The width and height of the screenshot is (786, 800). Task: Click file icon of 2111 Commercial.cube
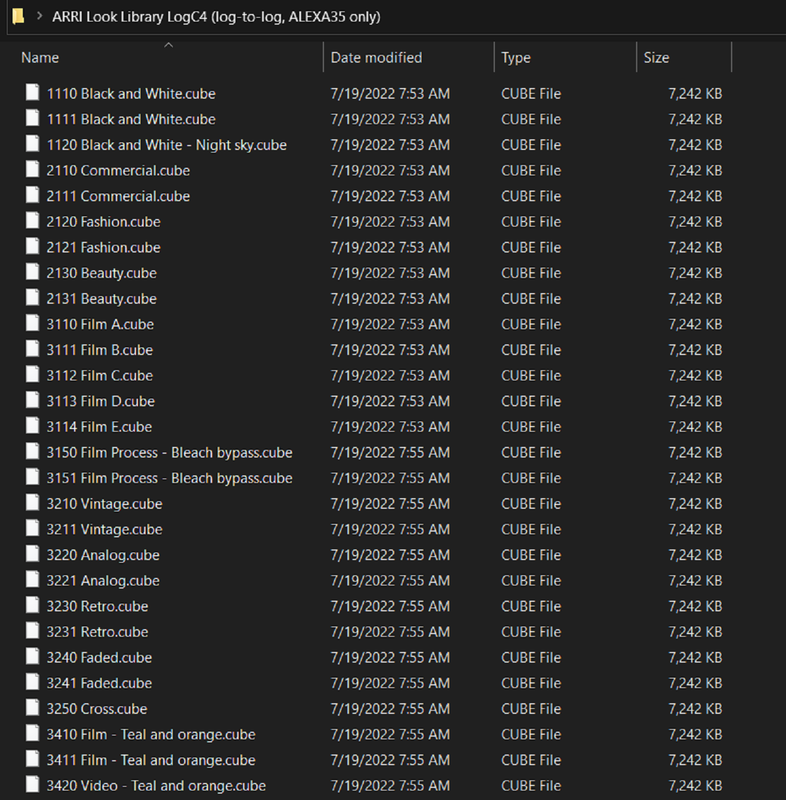[x=33, y=195]
